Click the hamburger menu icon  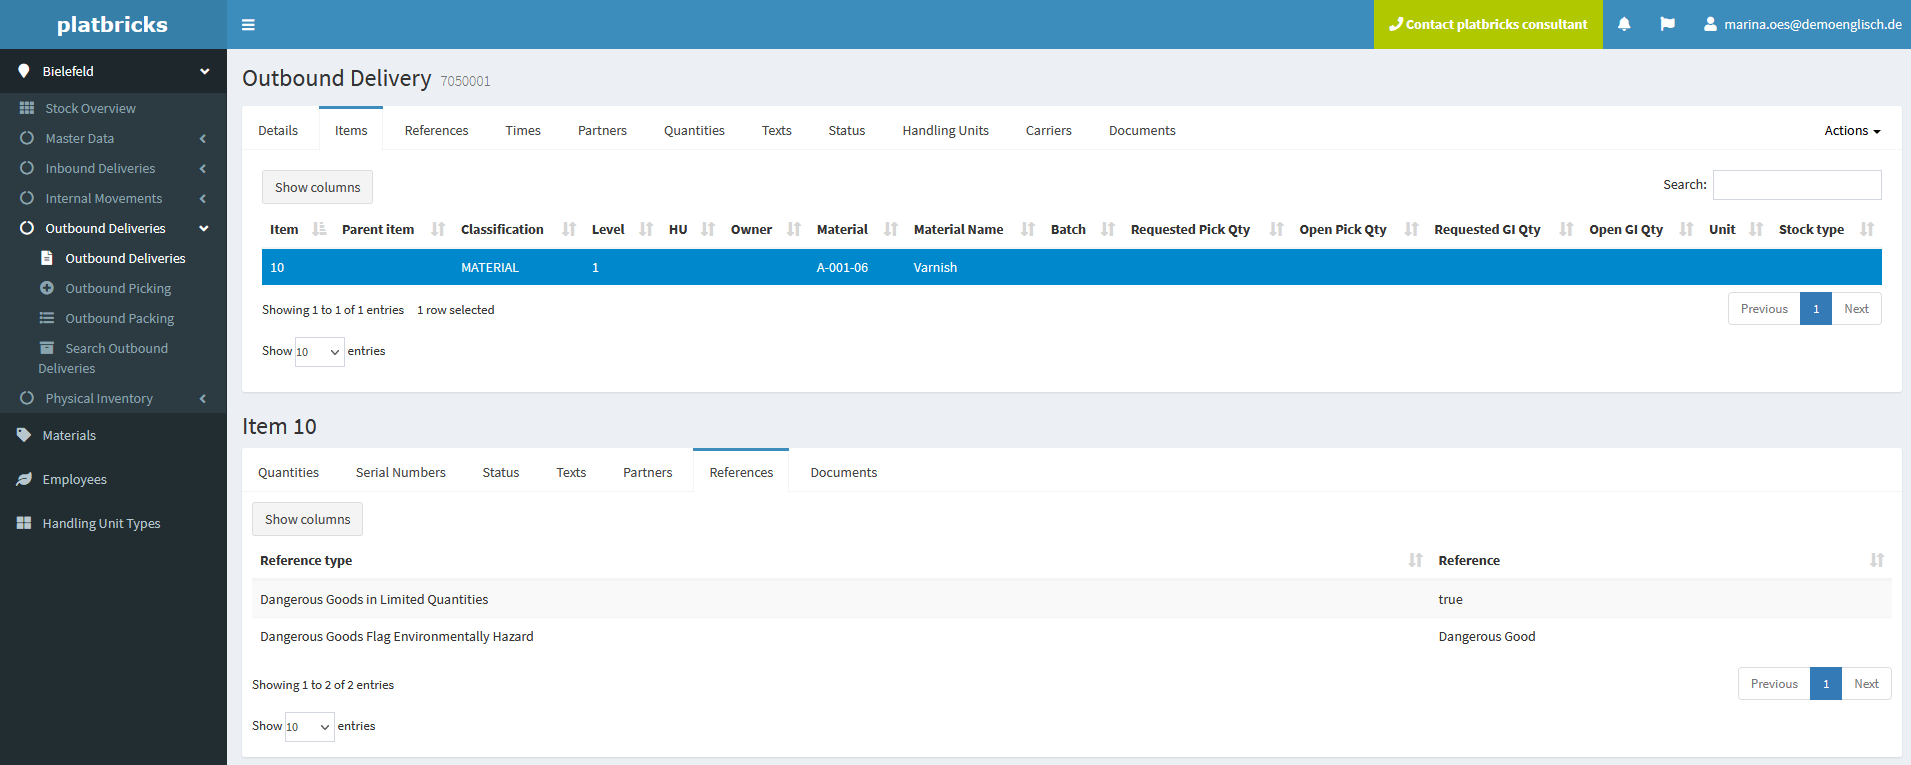(248, 25)
